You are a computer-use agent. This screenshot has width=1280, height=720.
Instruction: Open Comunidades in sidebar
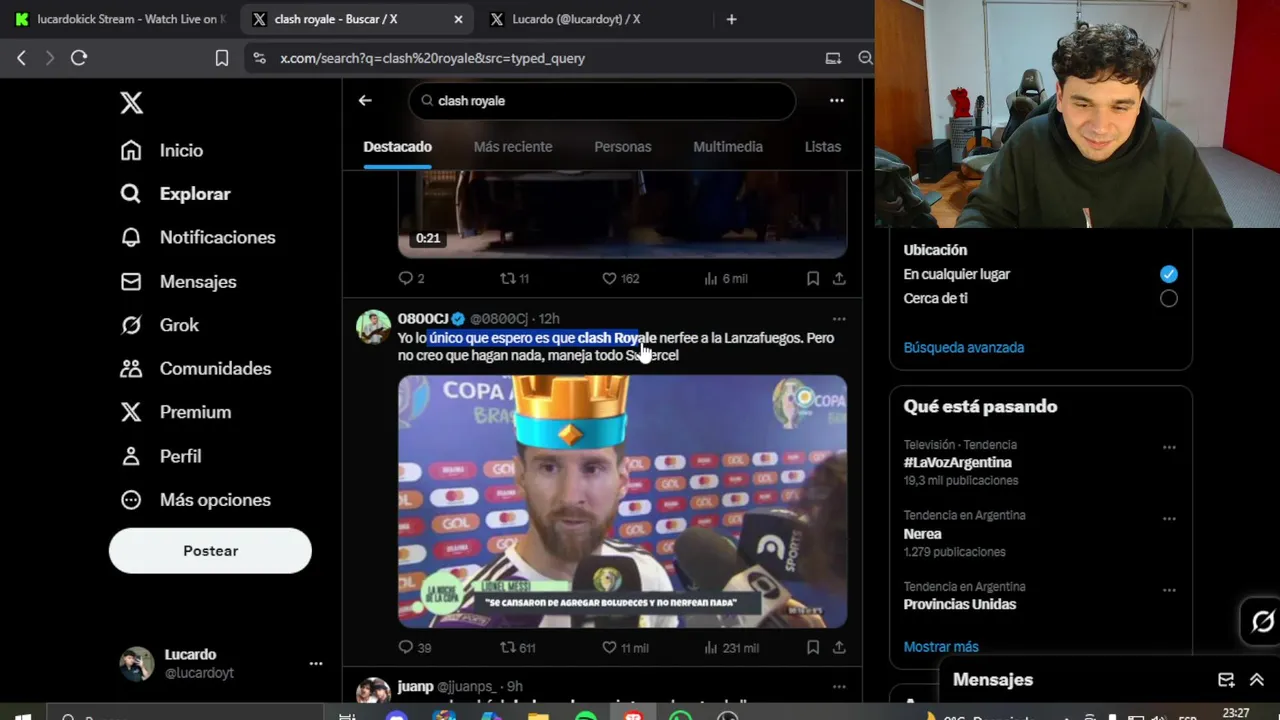(x=195, y=368)
